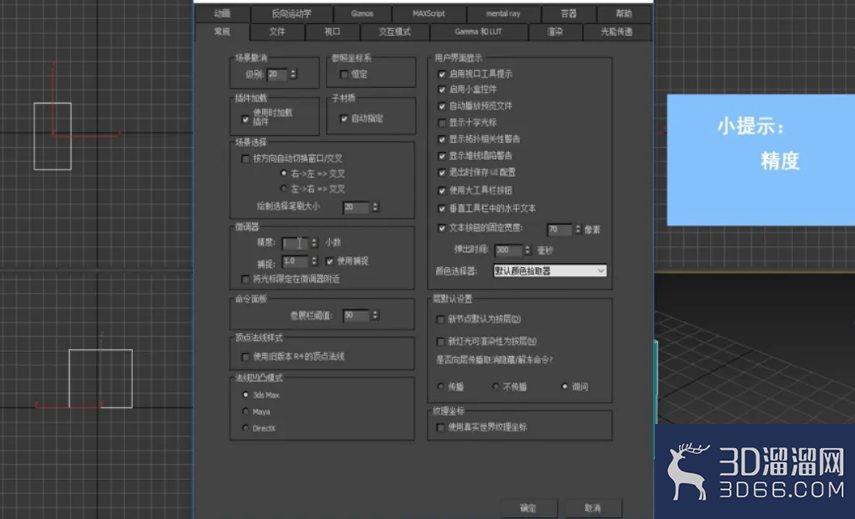Toggle 显示堆栈塌陷警告 checkbox
This screenshot has height=519, width=855.
442,156
